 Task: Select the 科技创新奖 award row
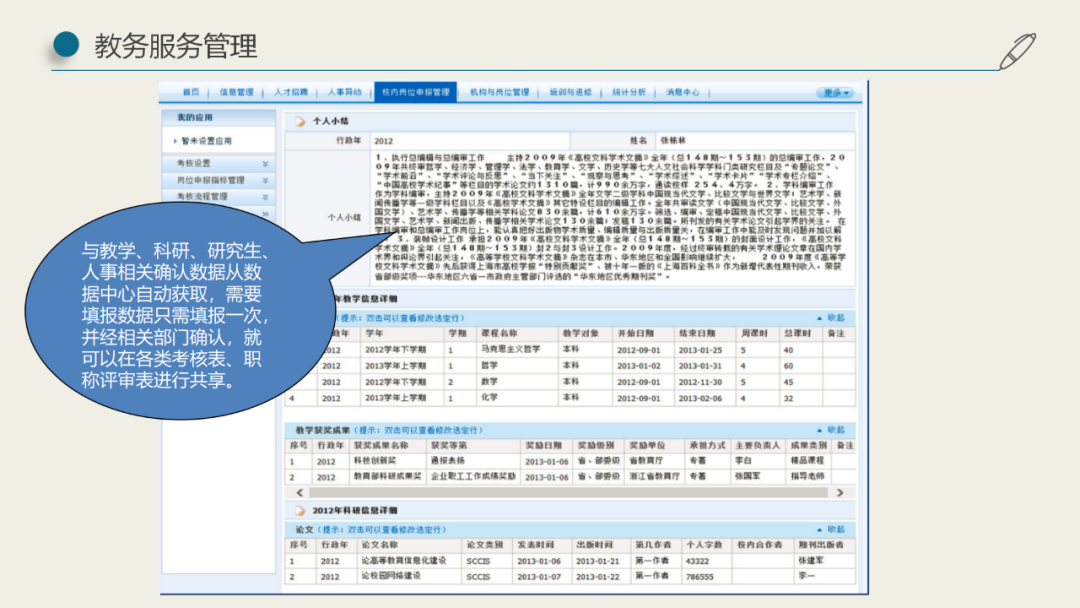(x=570, y=461)
